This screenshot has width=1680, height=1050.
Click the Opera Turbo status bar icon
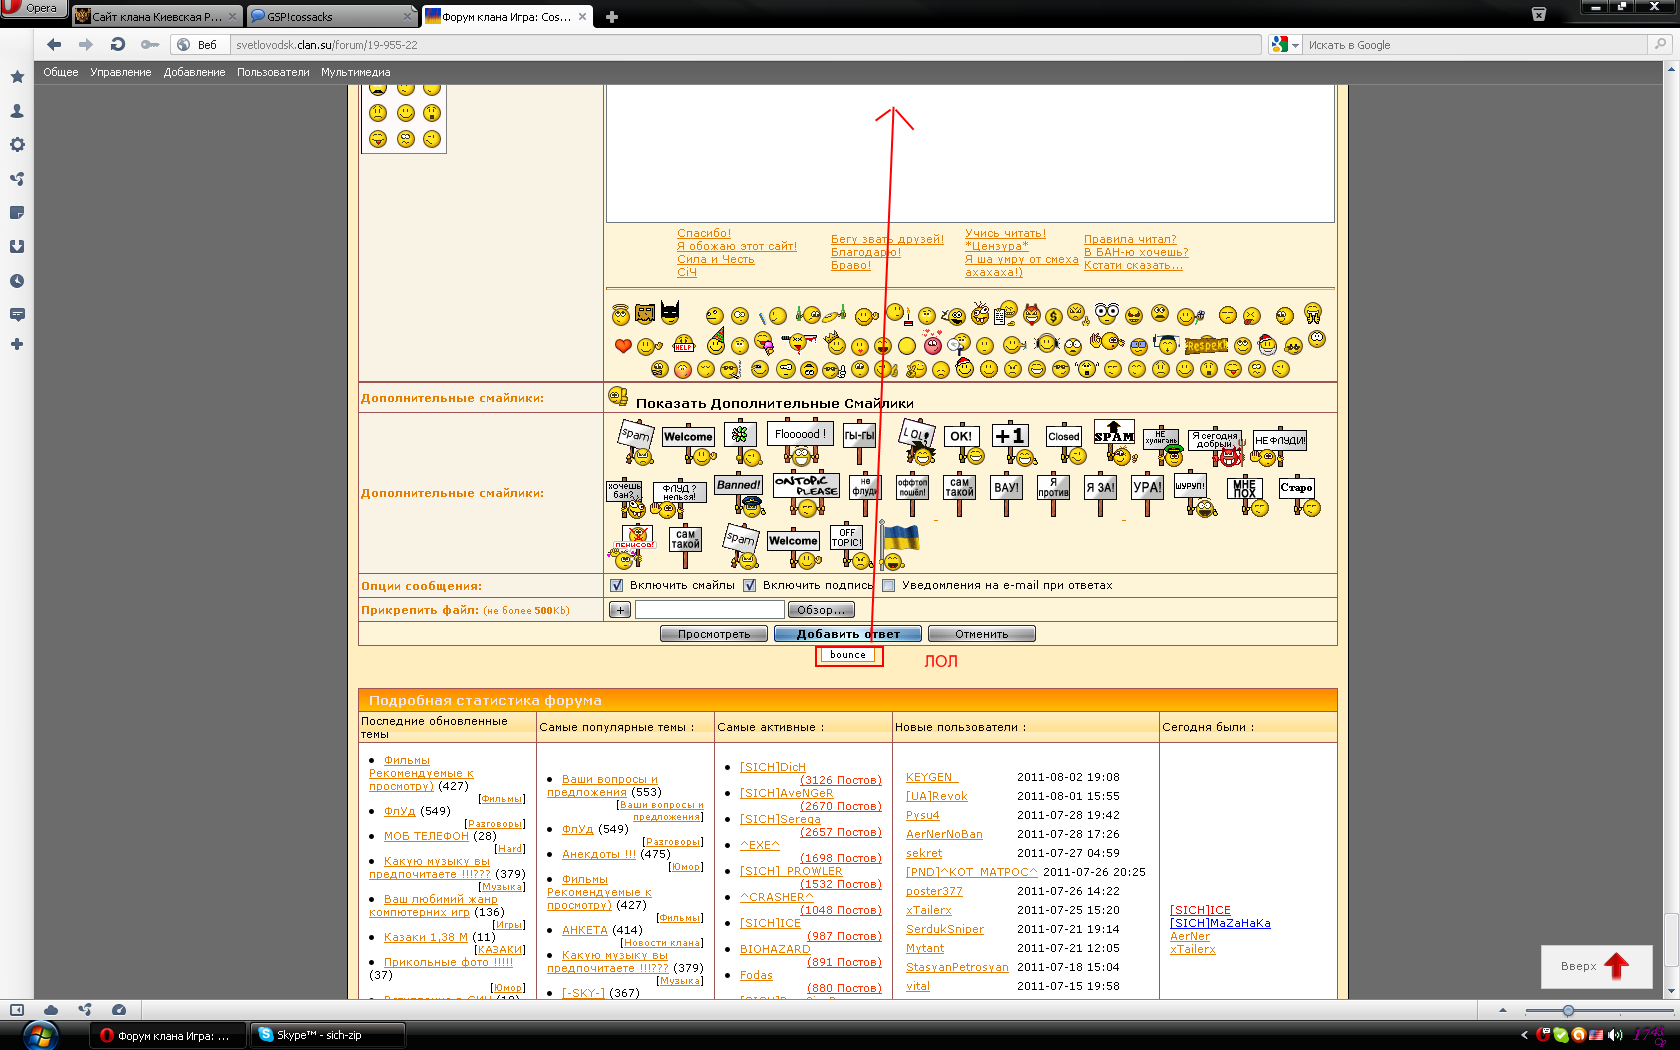point(119,1010)
